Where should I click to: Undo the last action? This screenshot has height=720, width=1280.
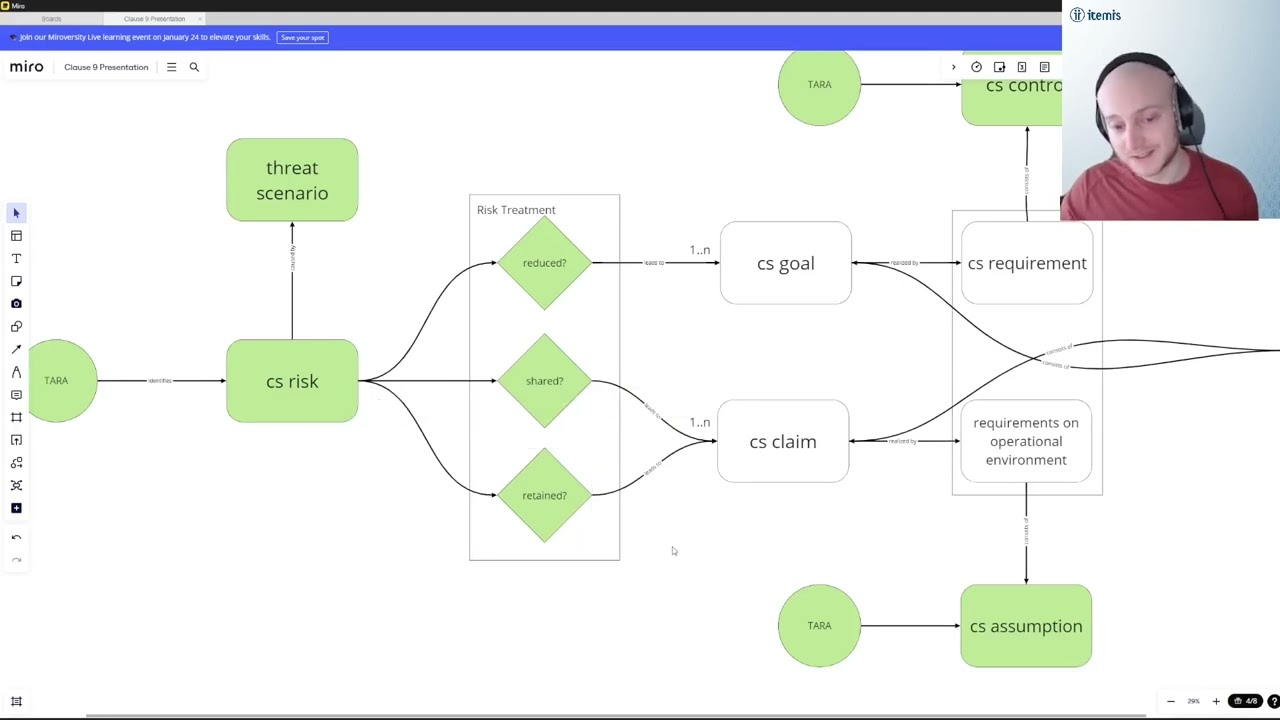point(16,538)
